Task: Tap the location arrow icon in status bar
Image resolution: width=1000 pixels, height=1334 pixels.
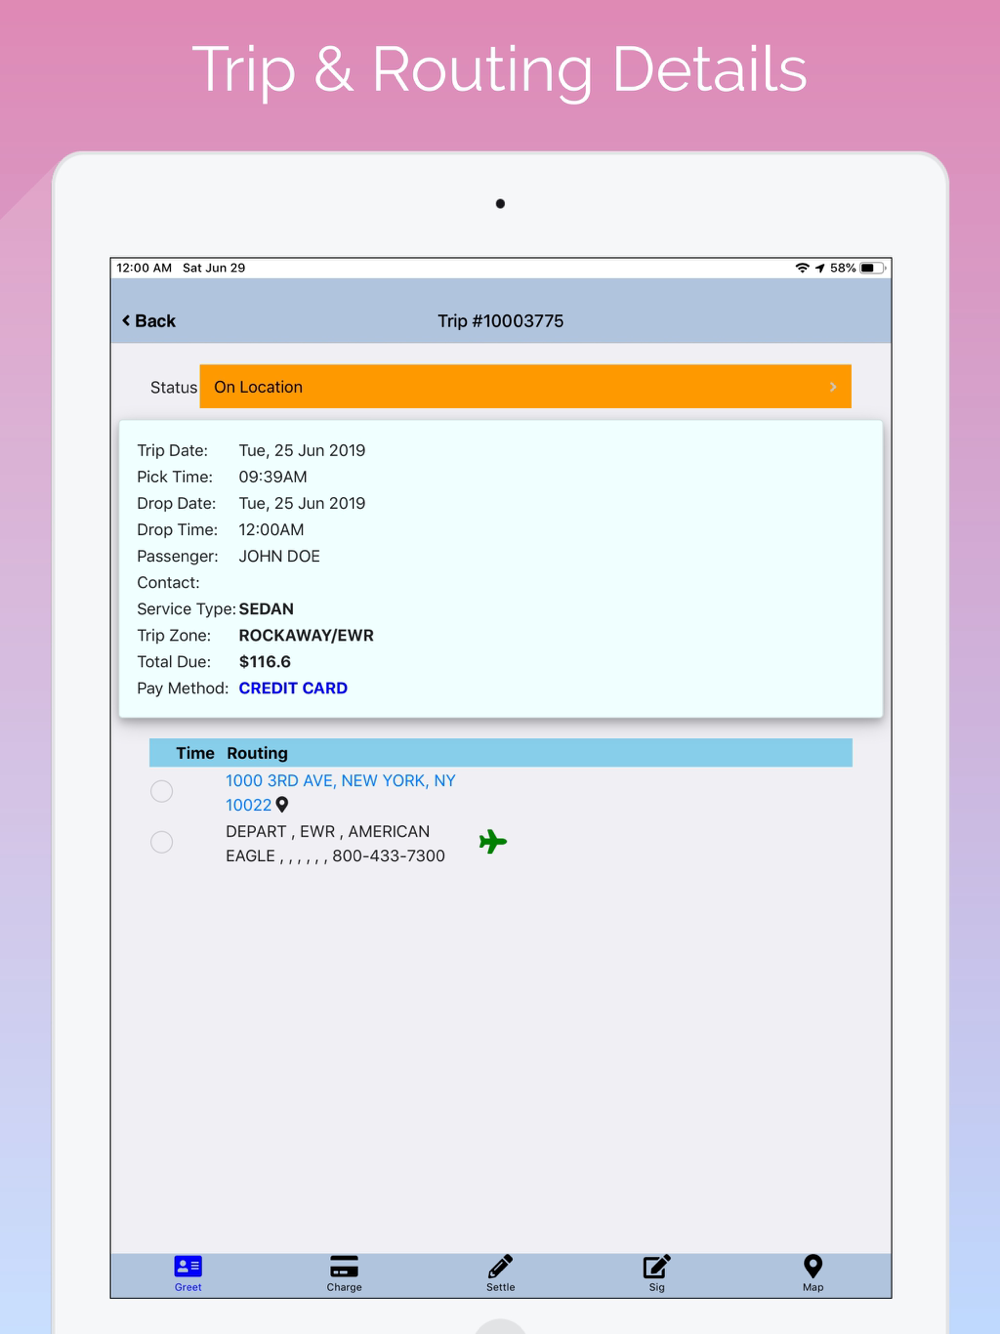Action: (x=820, y=268)
